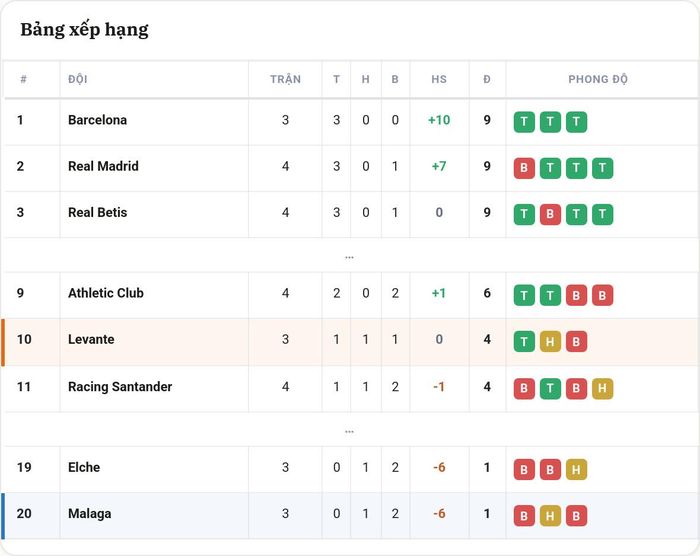Click Levante's yellow H form badge
The image size is (700, 556).
point(550,342)
